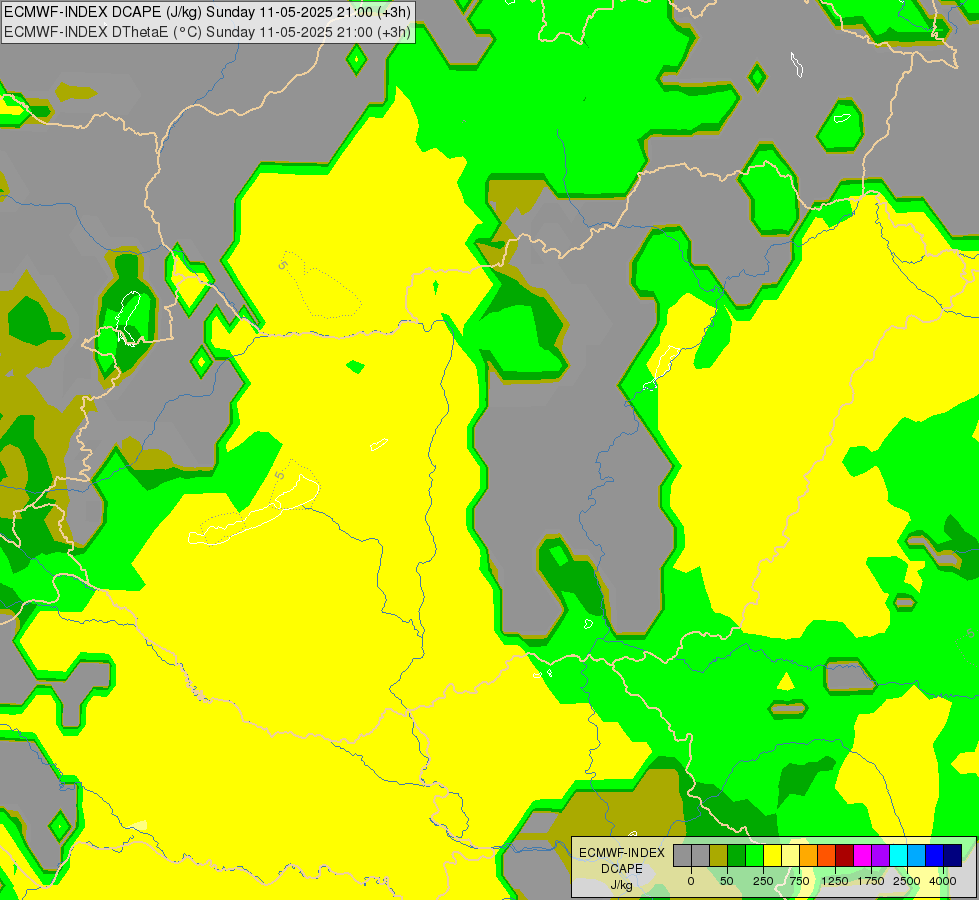Click the navy legend swatch after 4000
Image resolution: width=979 pixels, height=900 pixels.
[952, 855]
